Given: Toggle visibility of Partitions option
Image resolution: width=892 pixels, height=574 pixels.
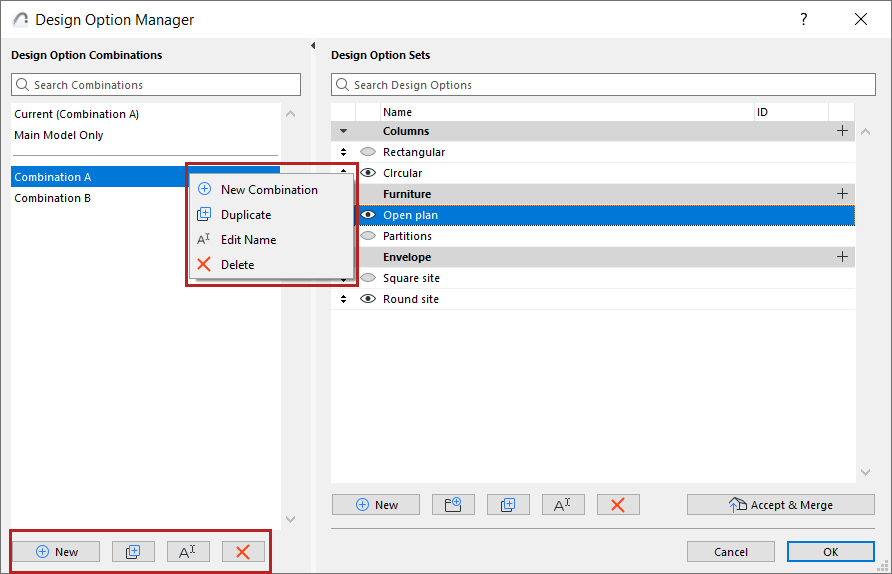Looking at the screenshot, I should point(368,236).
